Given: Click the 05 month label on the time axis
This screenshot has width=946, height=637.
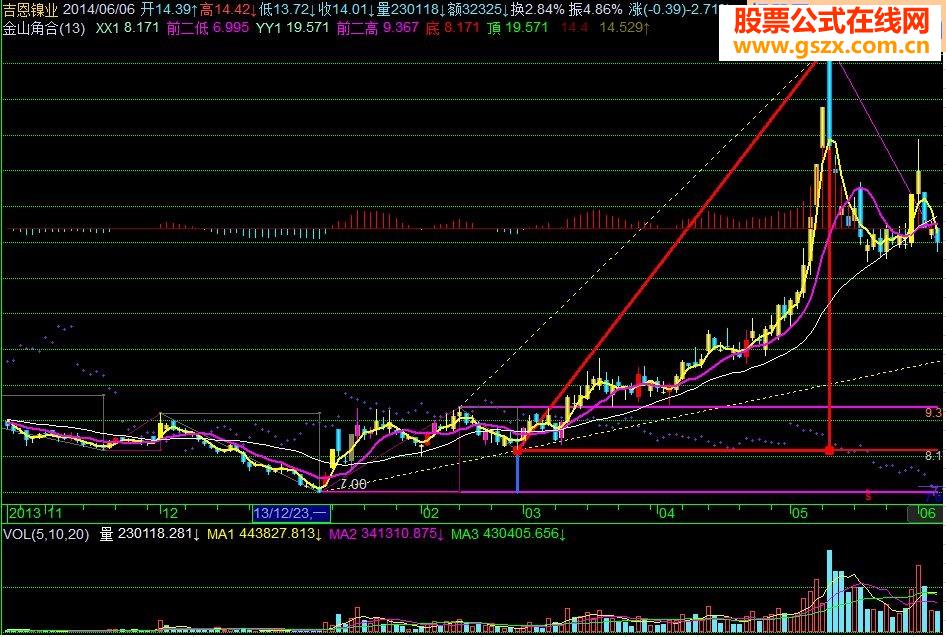Looking at the screenshot, I should coord(799,513).
